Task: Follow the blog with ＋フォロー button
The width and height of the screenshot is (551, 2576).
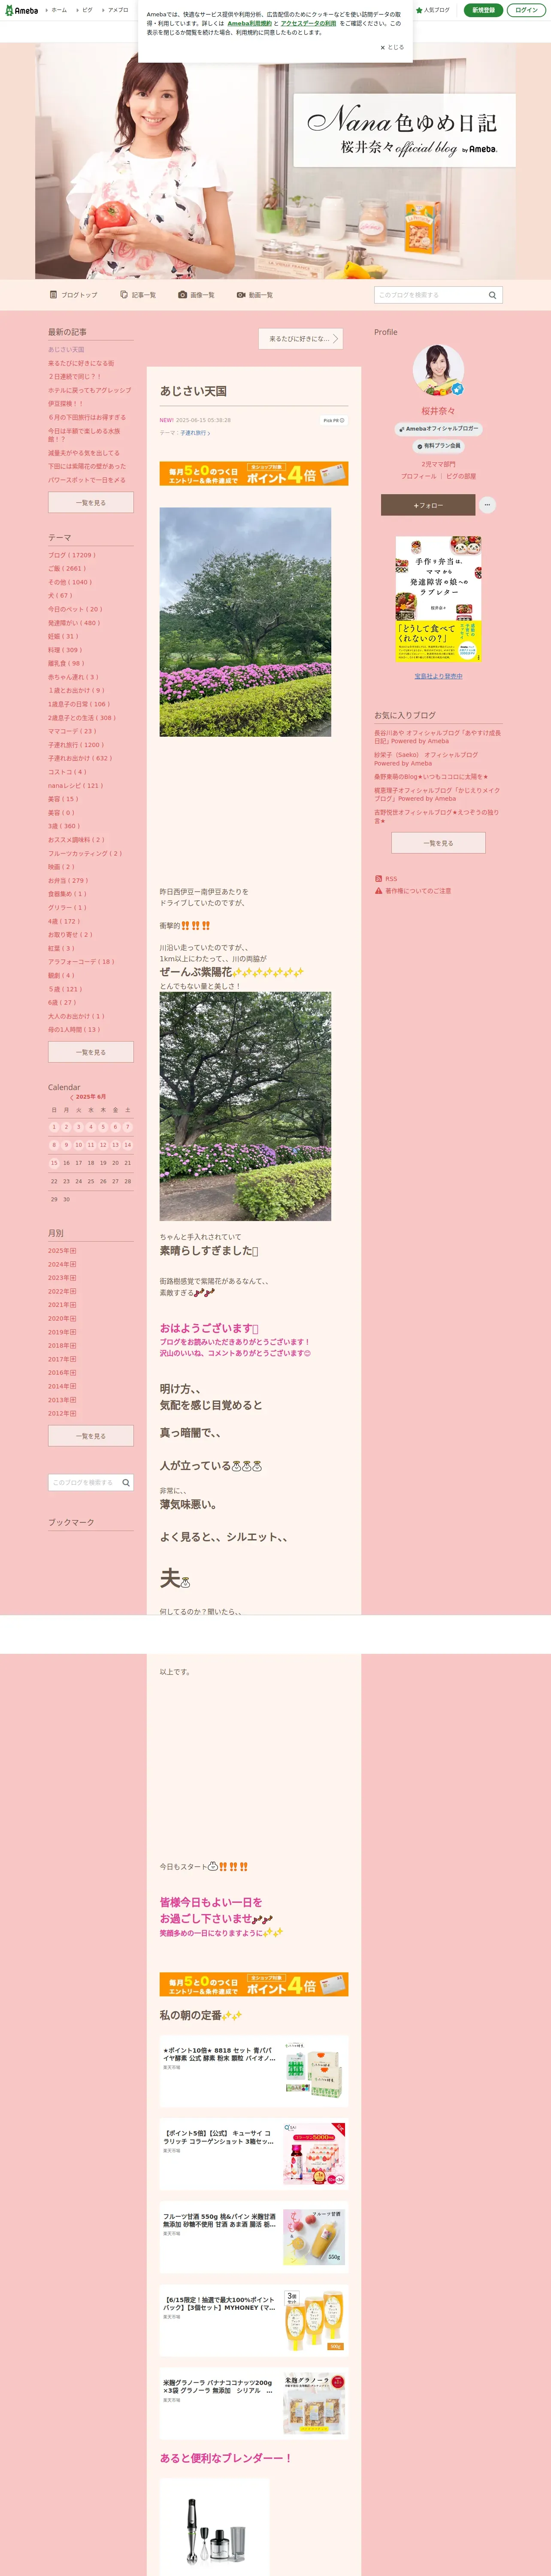Action: tap(428, 505)
